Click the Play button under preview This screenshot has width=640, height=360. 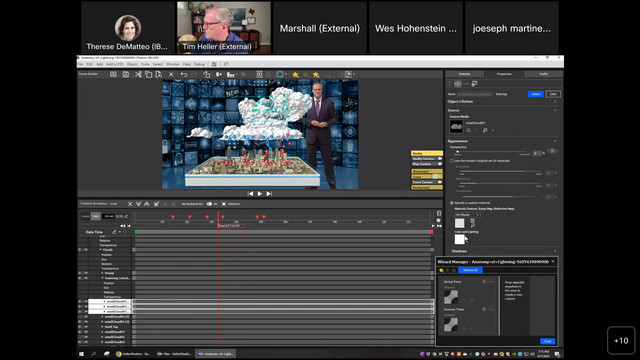(260, 193)
